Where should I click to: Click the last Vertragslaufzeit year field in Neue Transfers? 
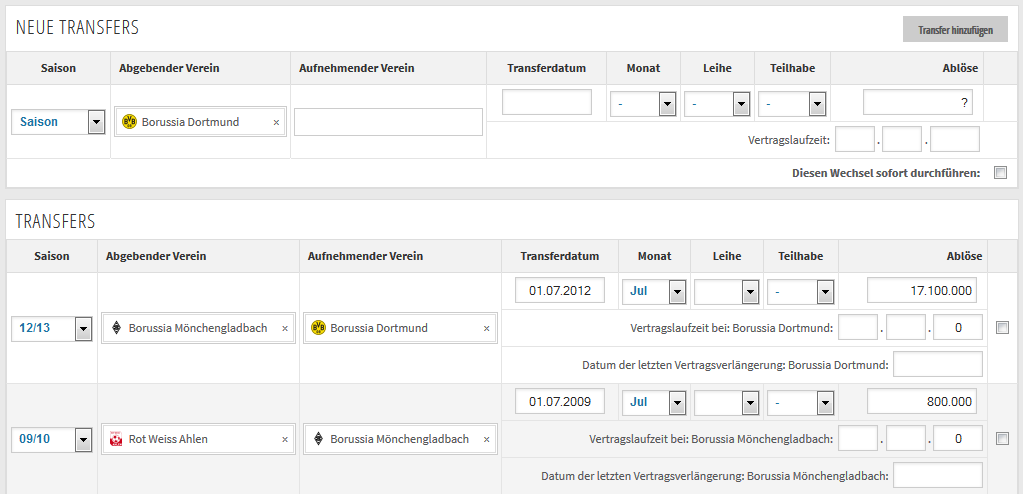(955, 139)
